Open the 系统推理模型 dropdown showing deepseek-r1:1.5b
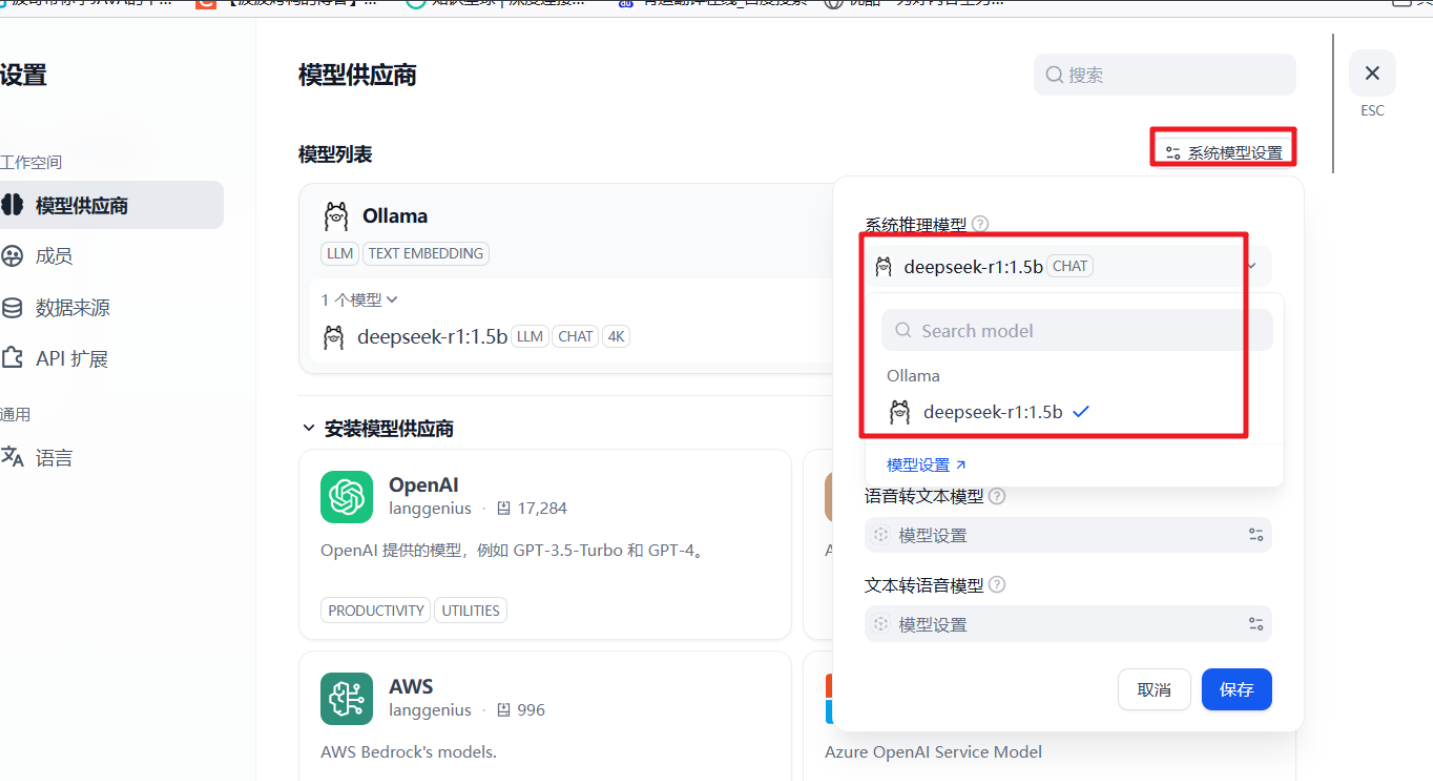The width and height of the screenshot is (1433, 781). click(x=1068, y=266)
